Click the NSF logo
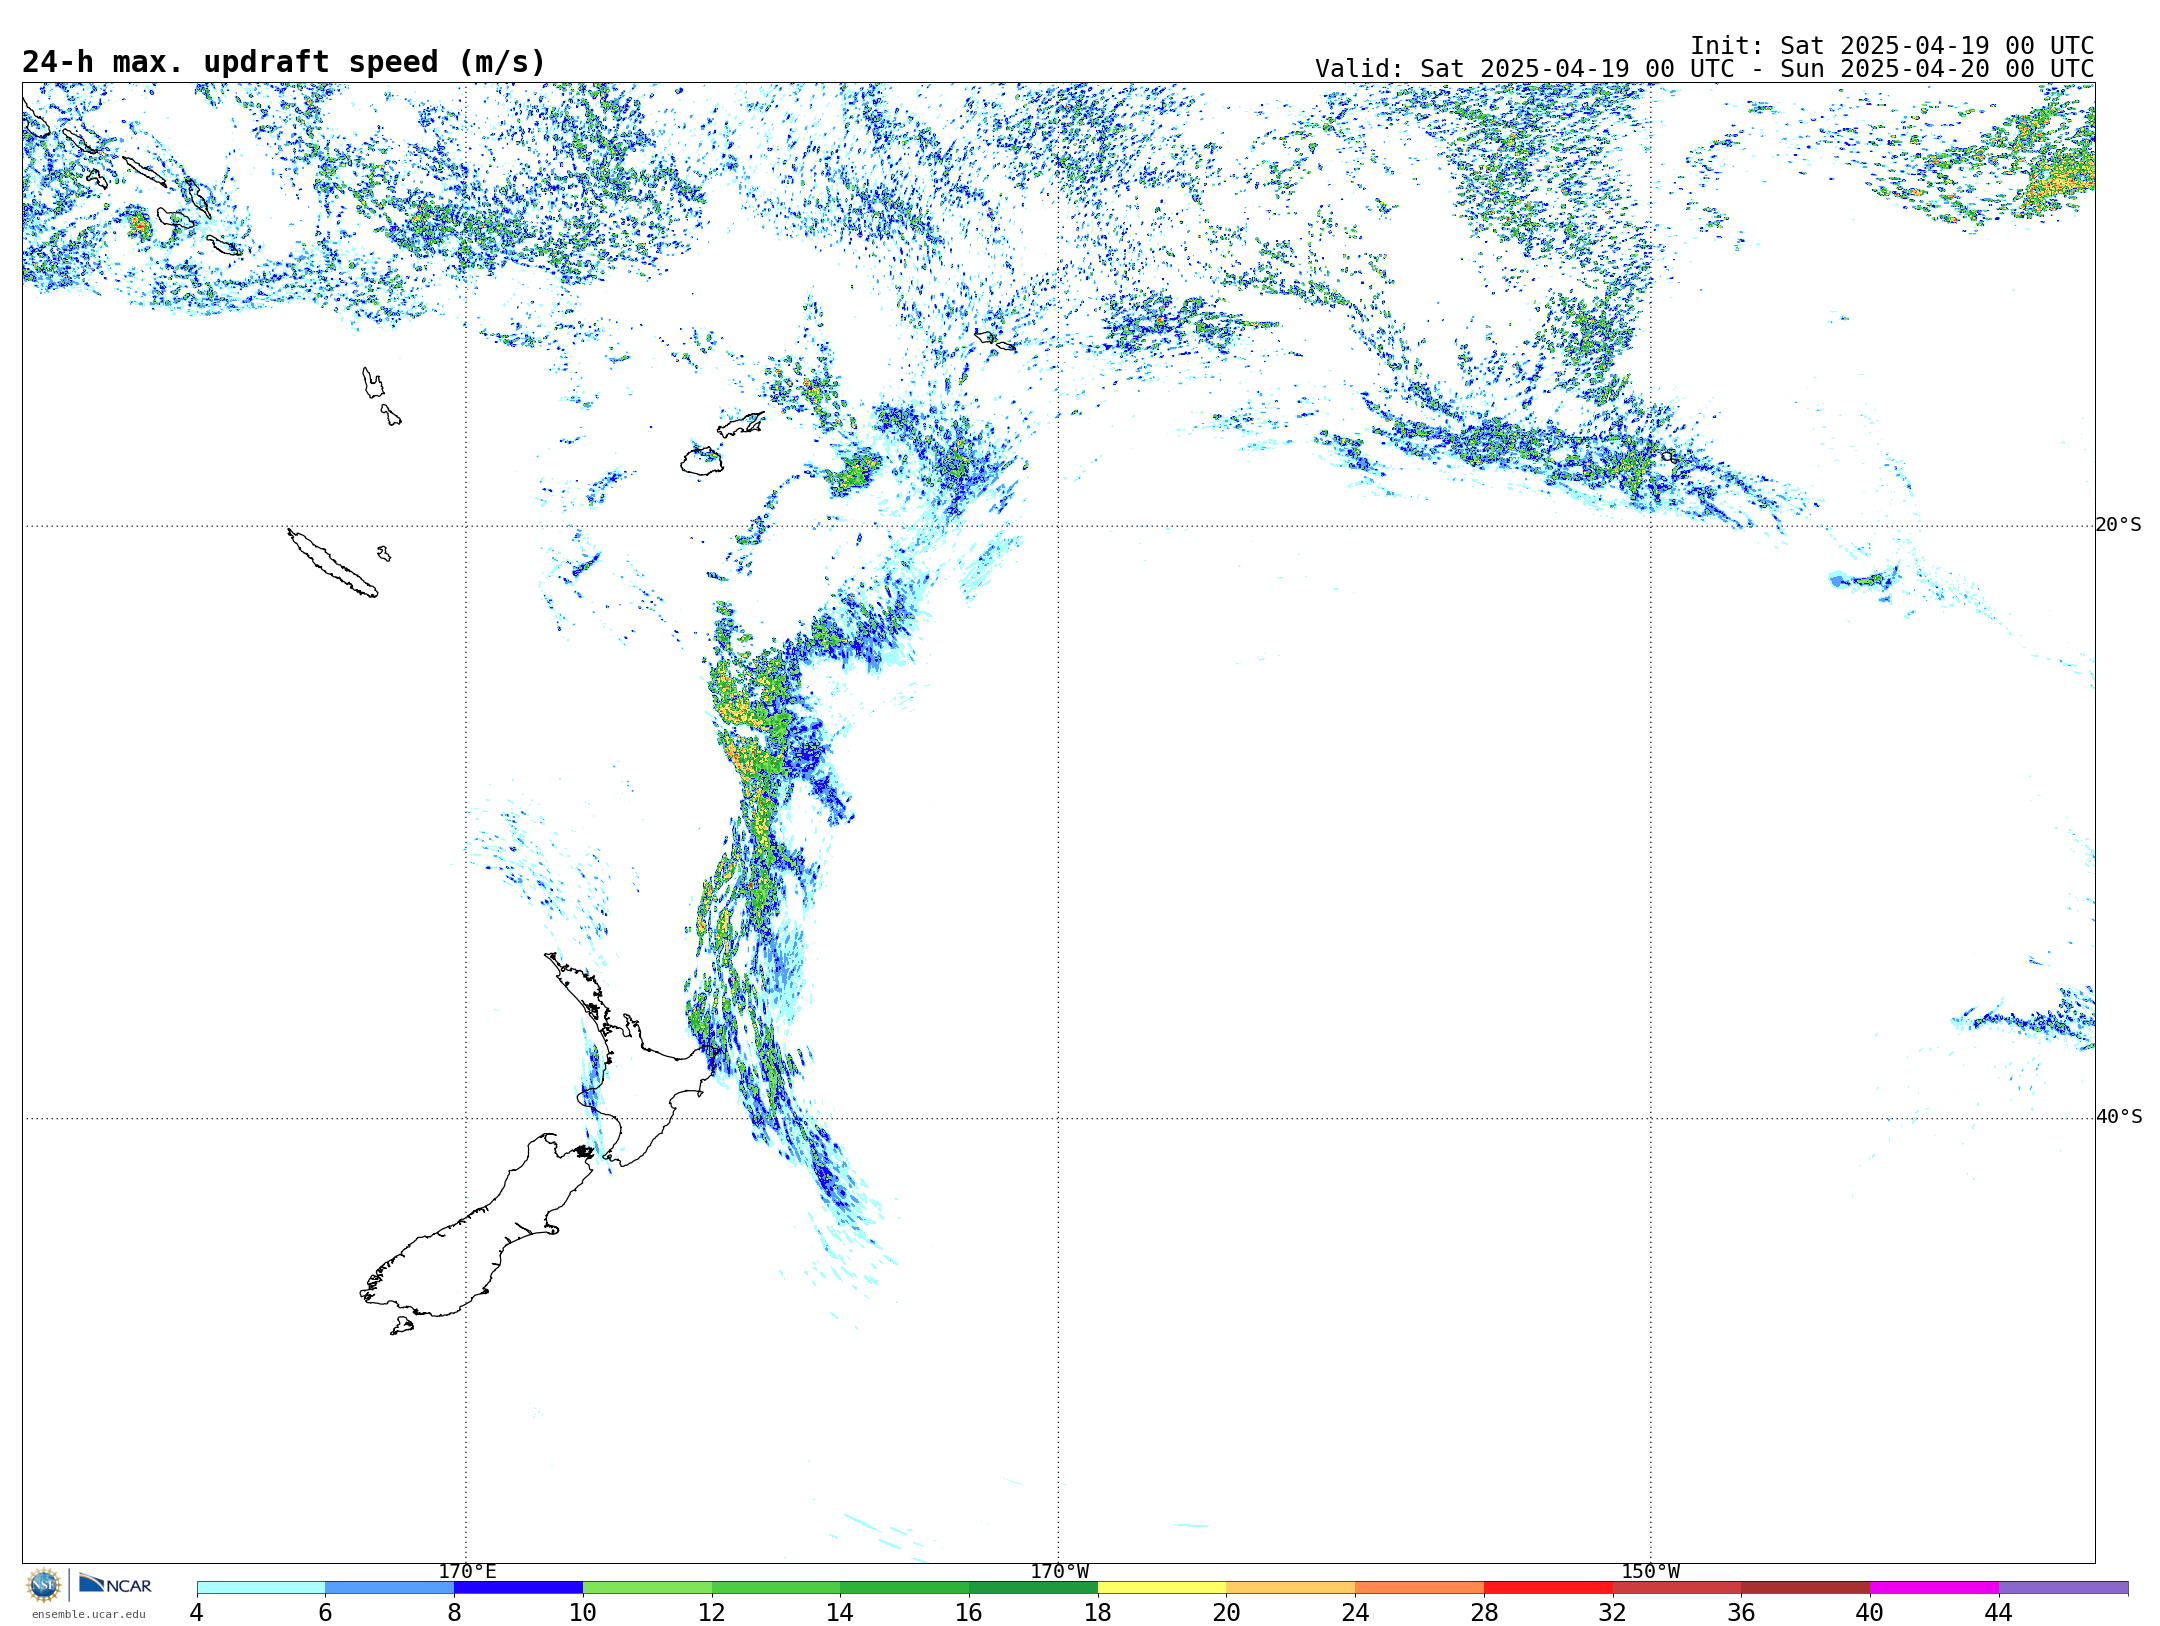 coord(44,1585)
